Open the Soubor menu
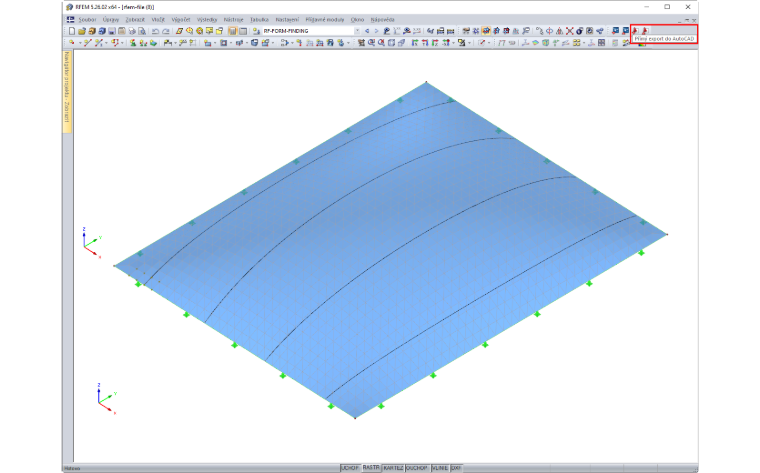 [87, 19]
